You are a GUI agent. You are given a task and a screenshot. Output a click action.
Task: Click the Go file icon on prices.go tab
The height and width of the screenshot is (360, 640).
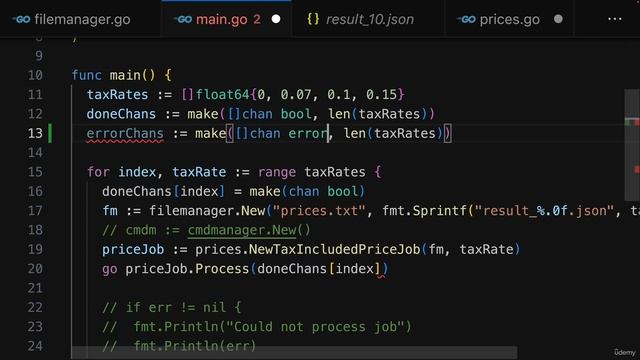[x=466, y=20]
